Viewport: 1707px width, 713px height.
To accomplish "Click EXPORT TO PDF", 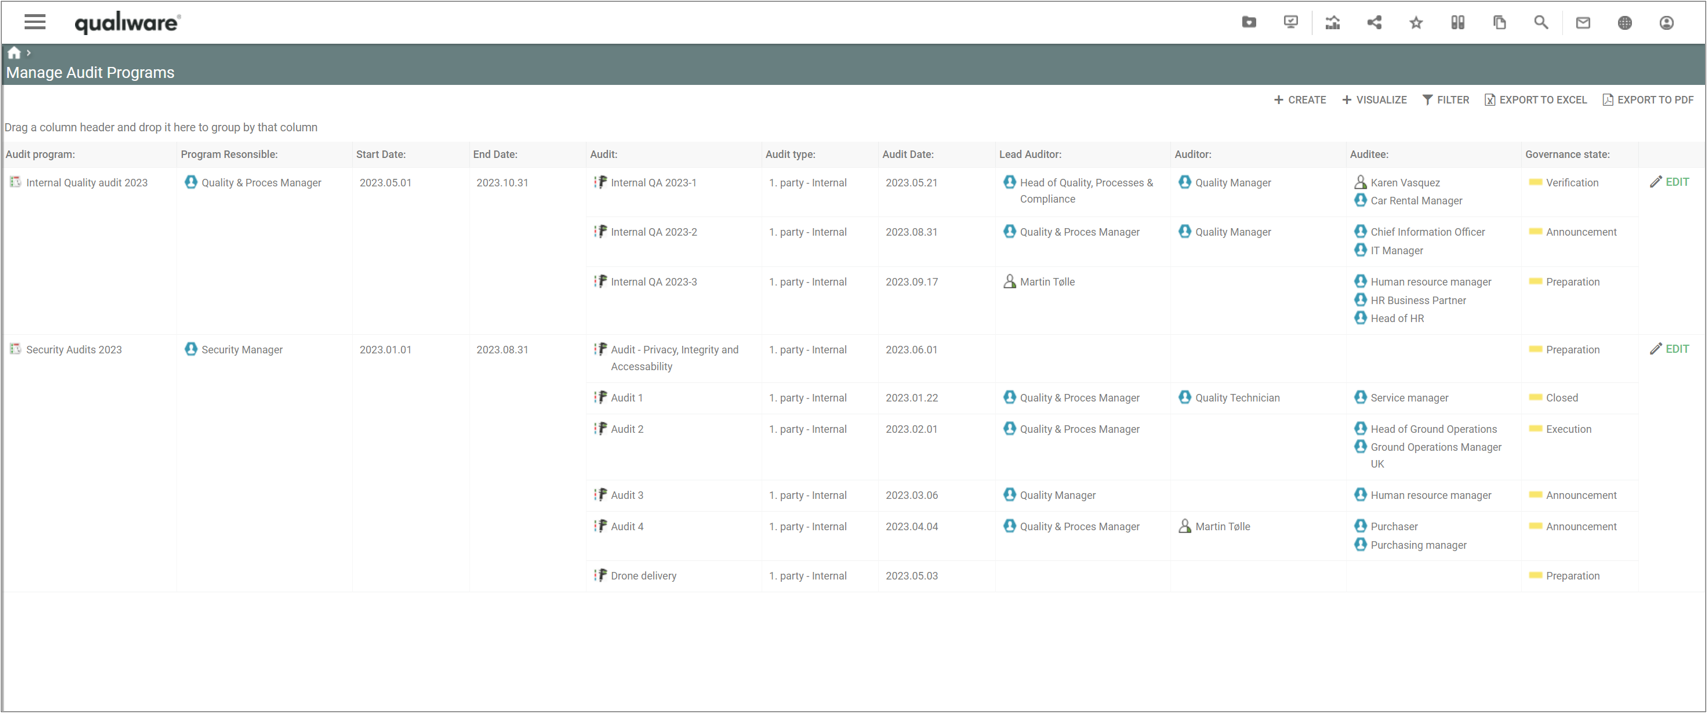I will 1648,100.
